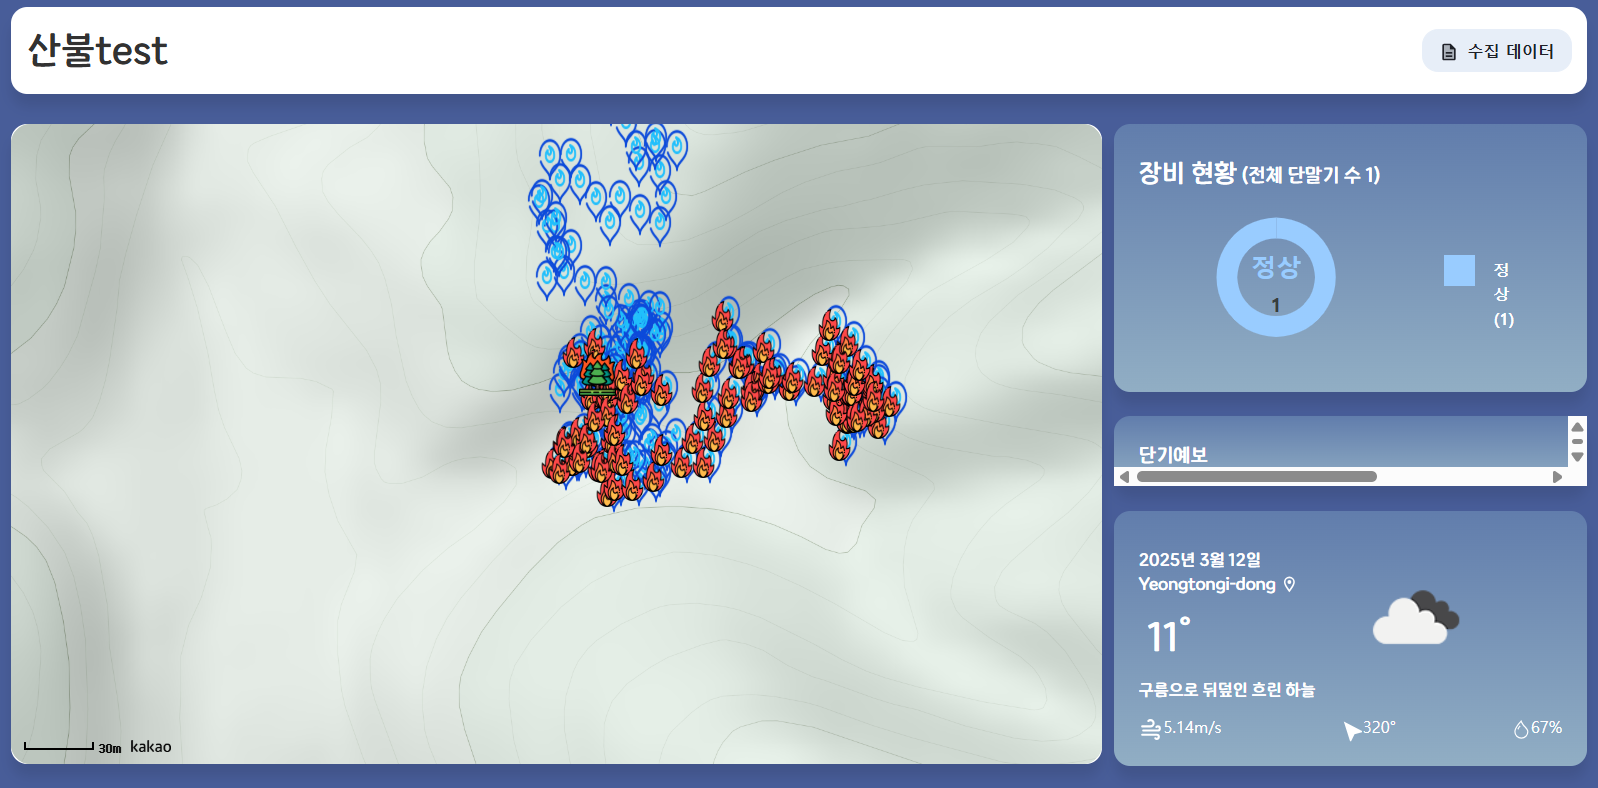
Task: Click the 5.14m/s wind speed value
Action: 1193,728
